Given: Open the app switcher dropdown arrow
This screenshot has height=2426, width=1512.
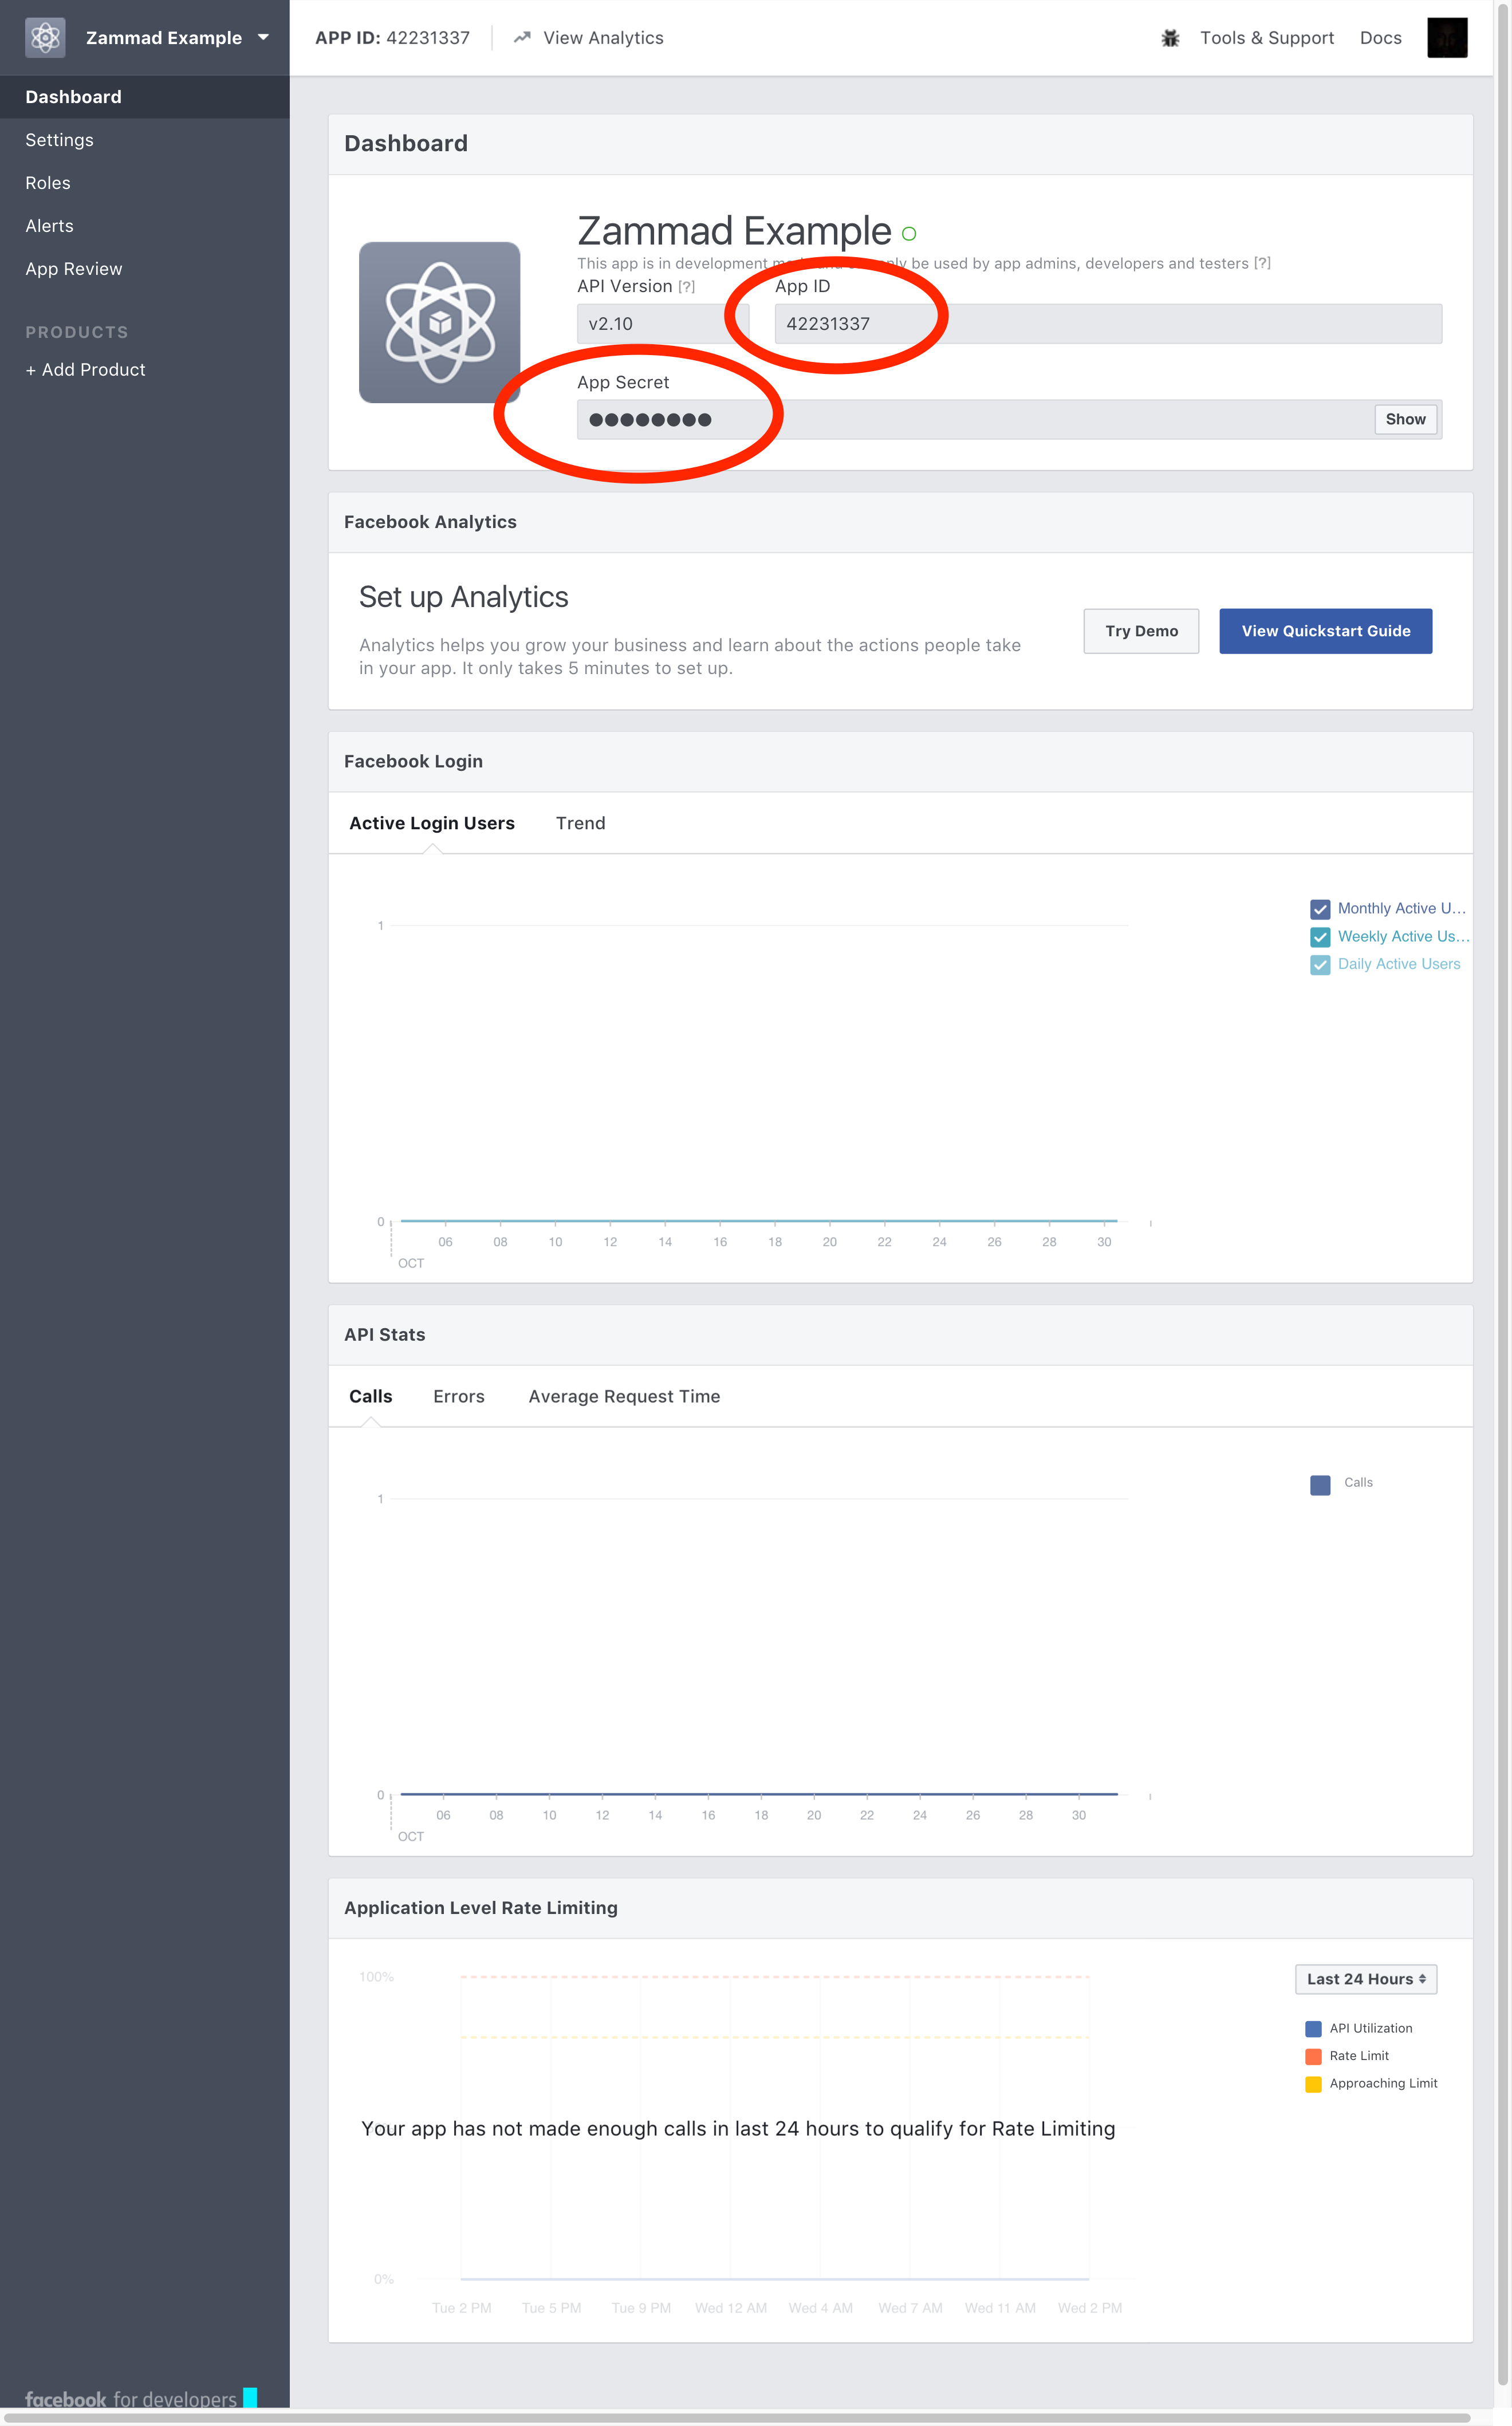Looking at the screenshot, I should tap(263, 38).
